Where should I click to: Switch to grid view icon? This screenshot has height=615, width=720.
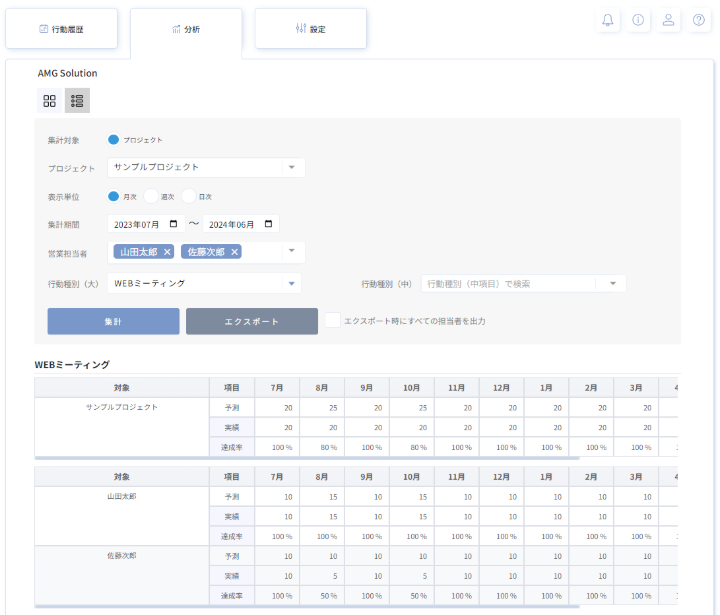pos(50,101)
